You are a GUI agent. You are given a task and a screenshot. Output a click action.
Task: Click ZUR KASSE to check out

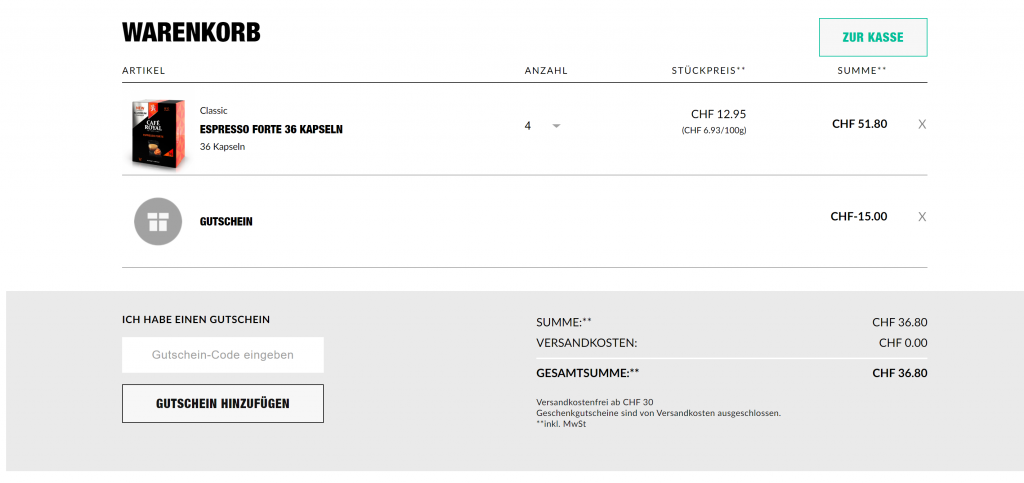pos(872,38)
